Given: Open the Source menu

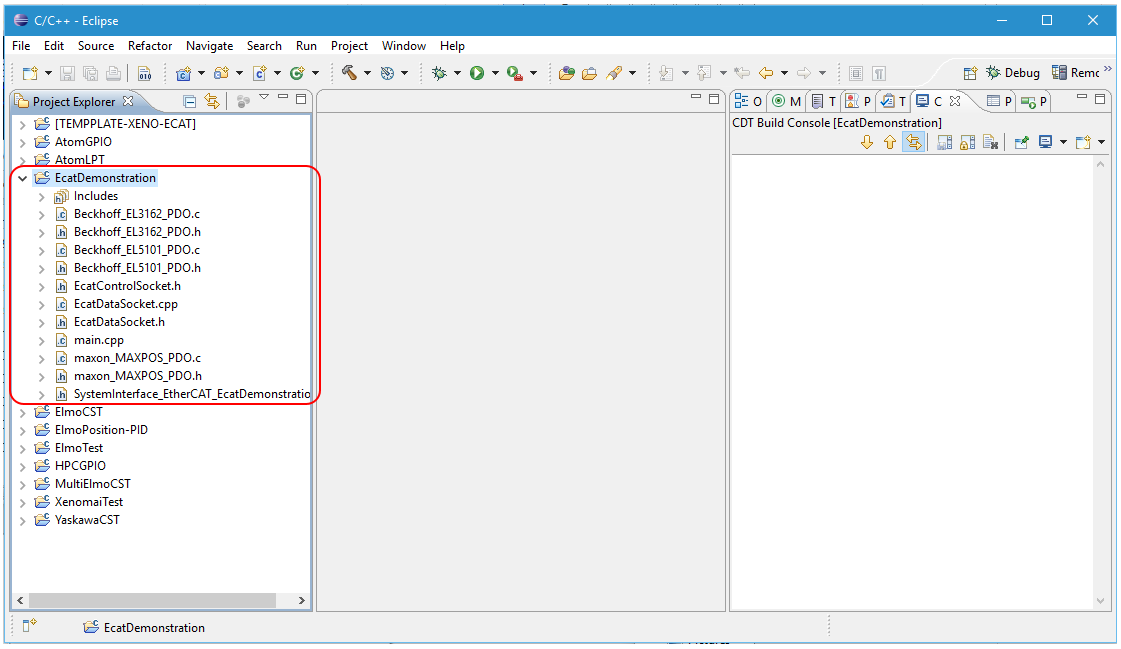Looking at the screenshot, I should (x=96, y=46).
